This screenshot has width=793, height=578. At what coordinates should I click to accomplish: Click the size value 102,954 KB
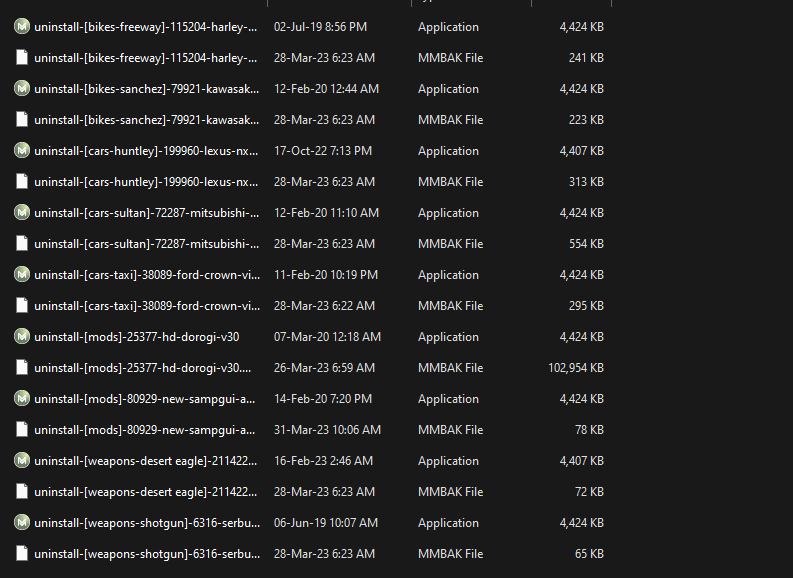[x=576, y=368]
